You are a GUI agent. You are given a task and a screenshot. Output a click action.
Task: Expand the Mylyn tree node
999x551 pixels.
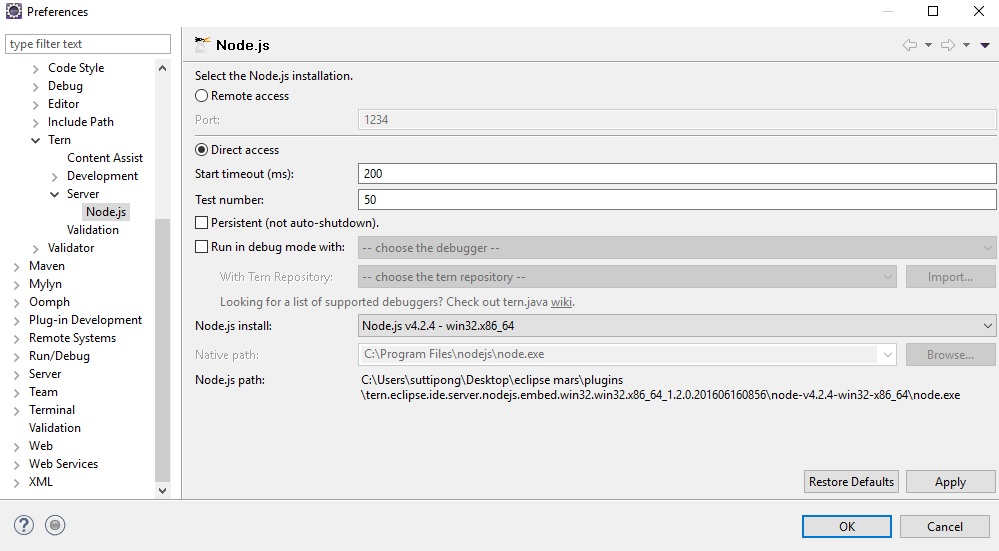point(17,285)
